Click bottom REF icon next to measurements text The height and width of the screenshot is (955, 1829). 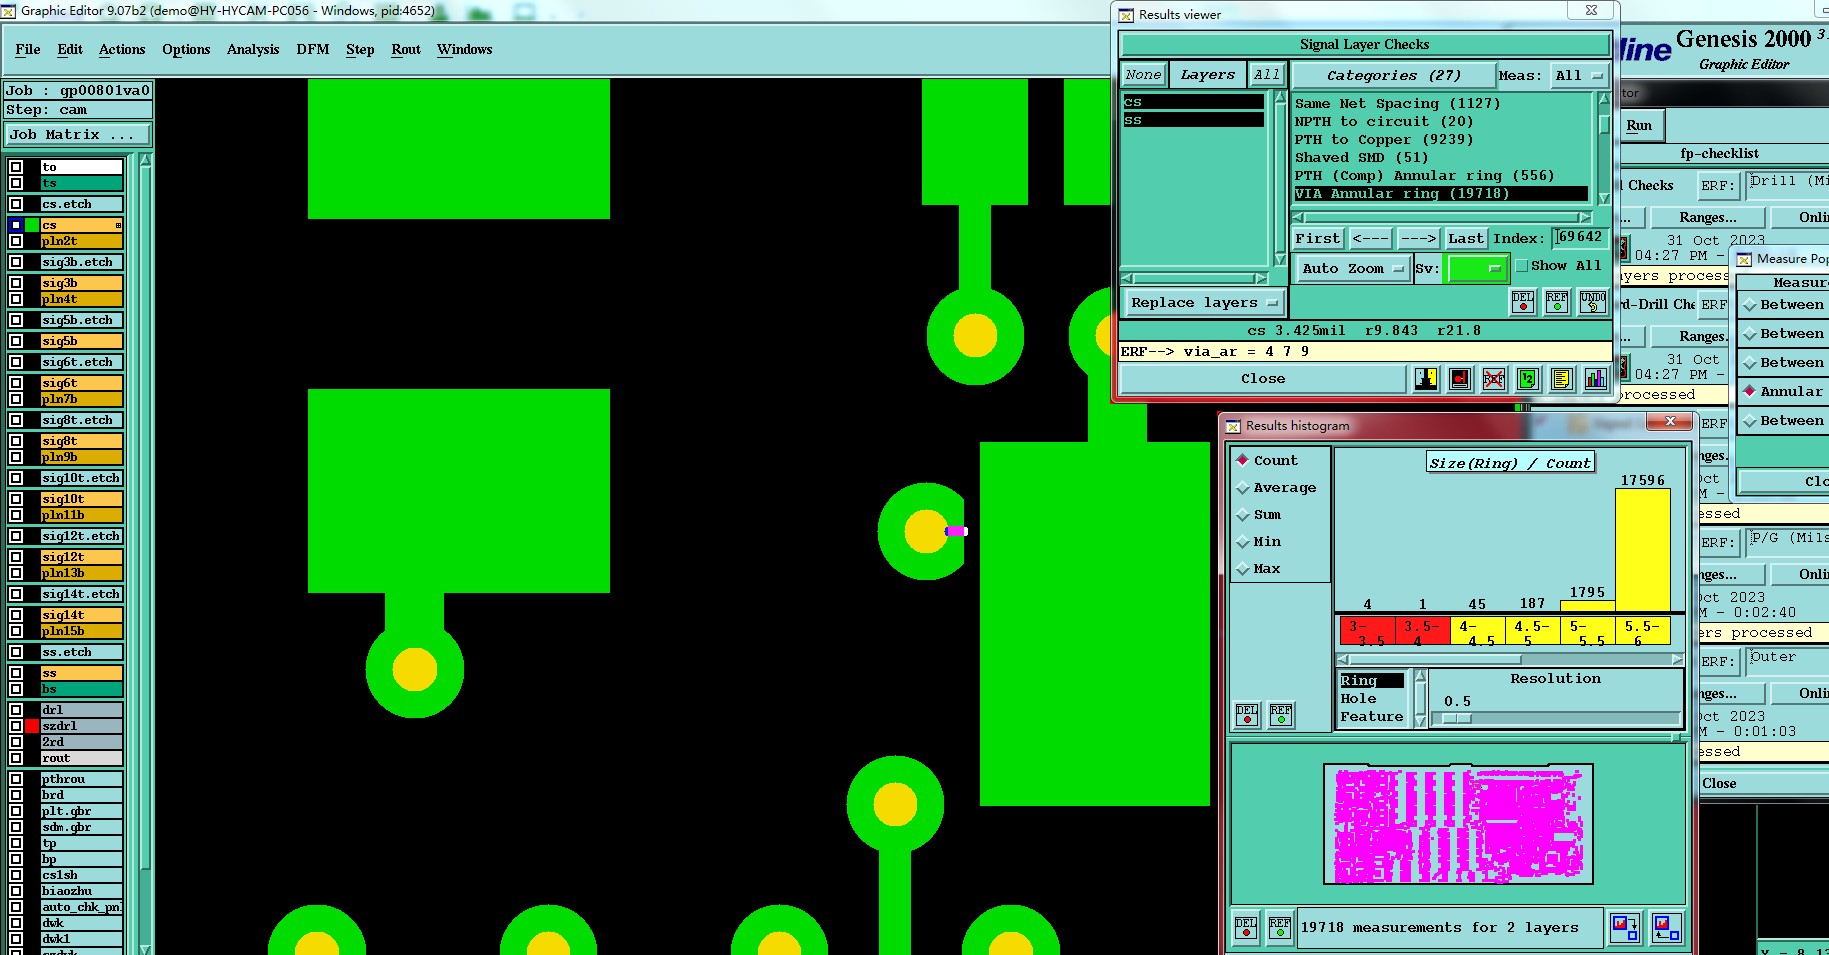(1280, 928)
